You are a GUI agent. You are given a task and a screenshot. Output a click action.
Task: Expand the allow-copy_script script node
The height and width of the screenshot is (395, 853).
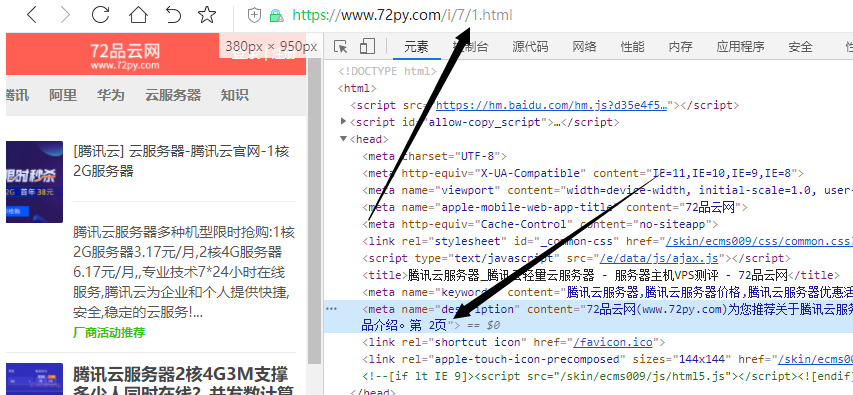click(x=343, y=121)
